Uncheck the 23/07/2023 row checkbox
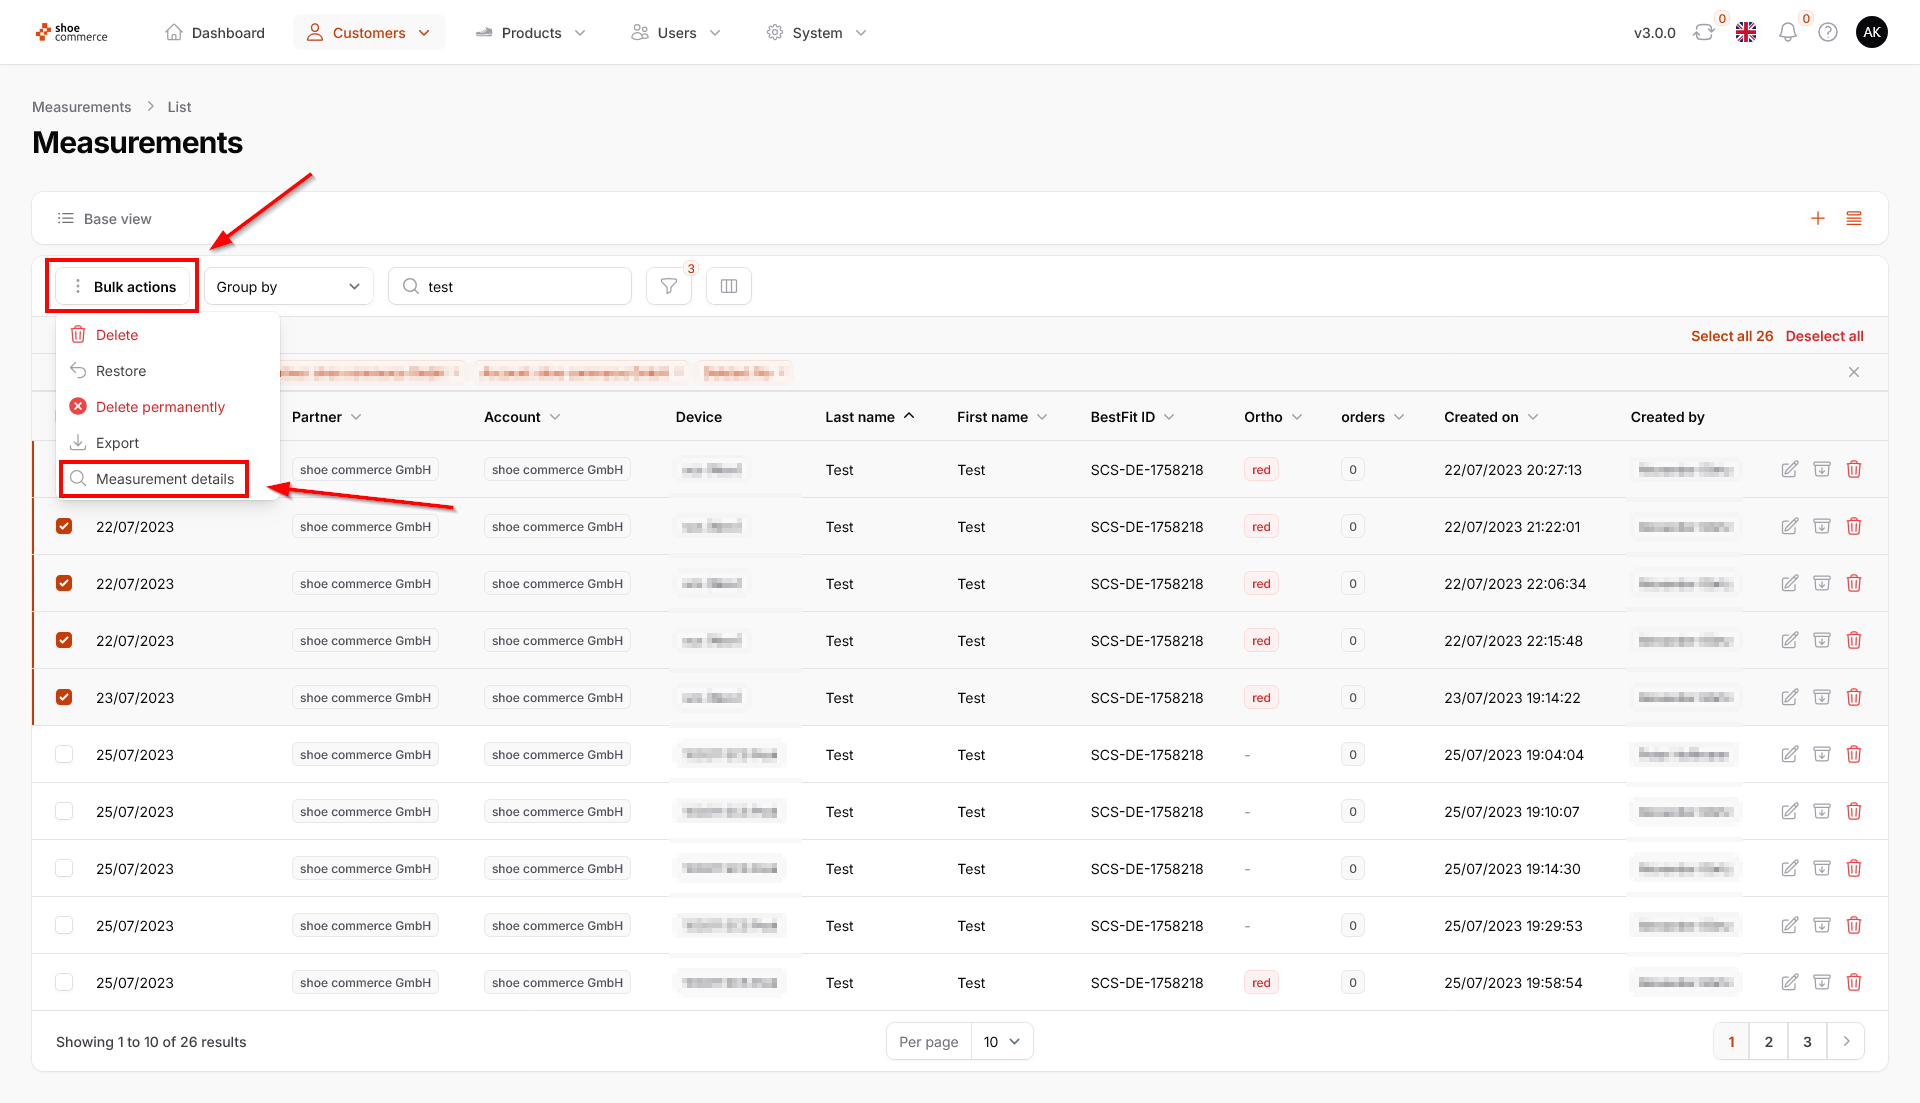The height and width of the screenshot is (1103, 1920). tap(64, 697)
